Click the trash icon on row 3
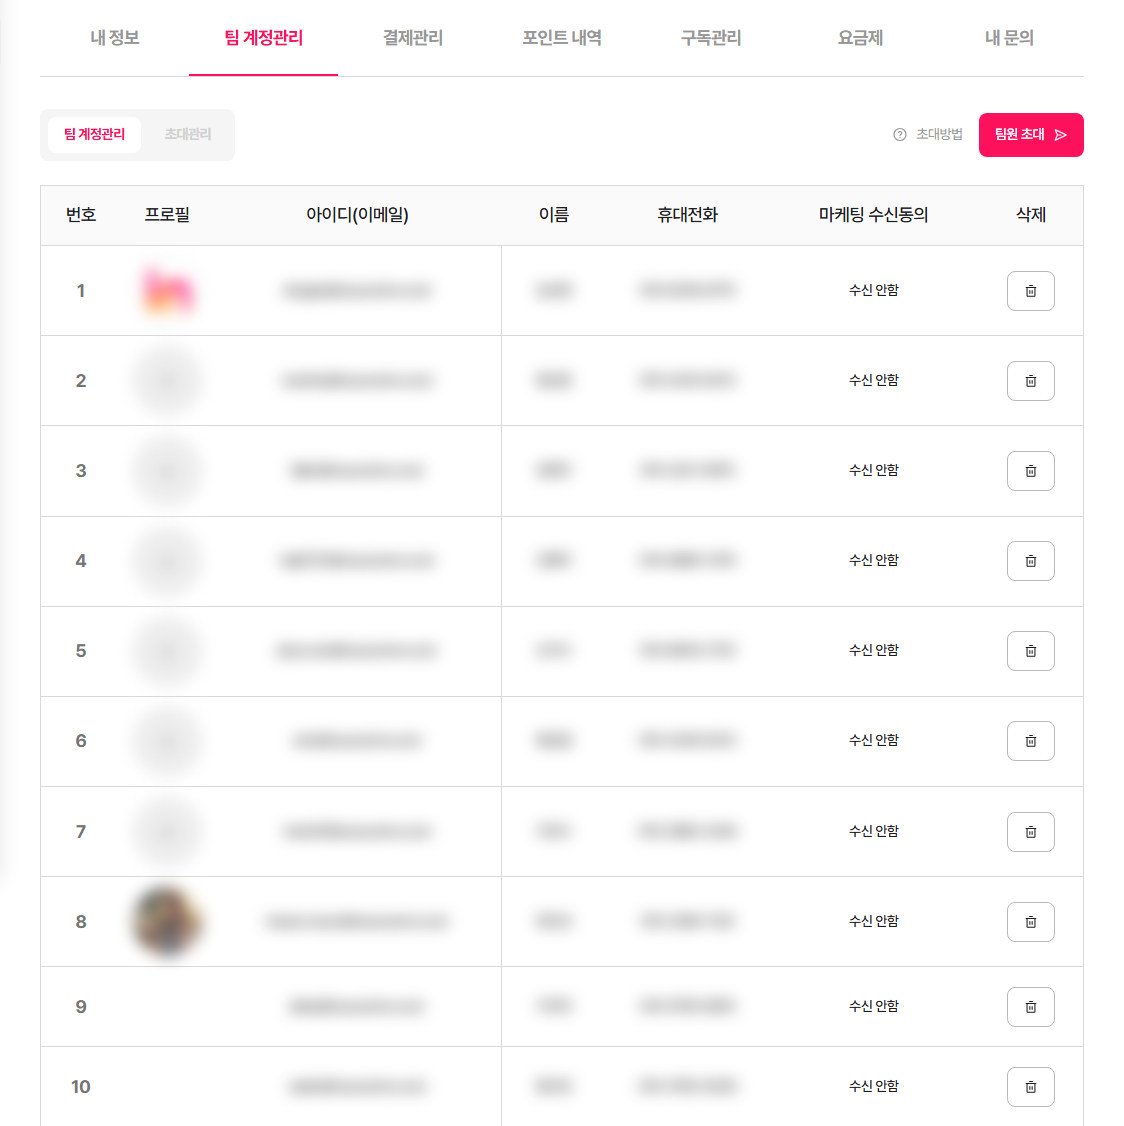1124x1126 pixels. pos(1030,470)
